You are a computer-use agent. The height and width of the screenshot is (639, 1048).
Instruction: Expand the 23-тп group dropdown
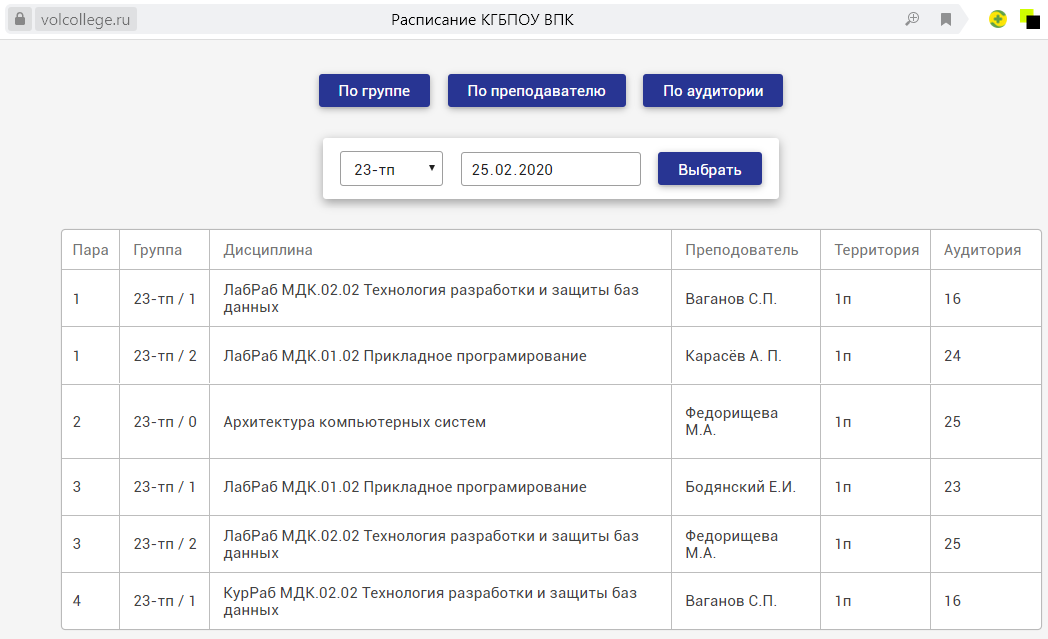pyautogui.click(x=391, y=169)
